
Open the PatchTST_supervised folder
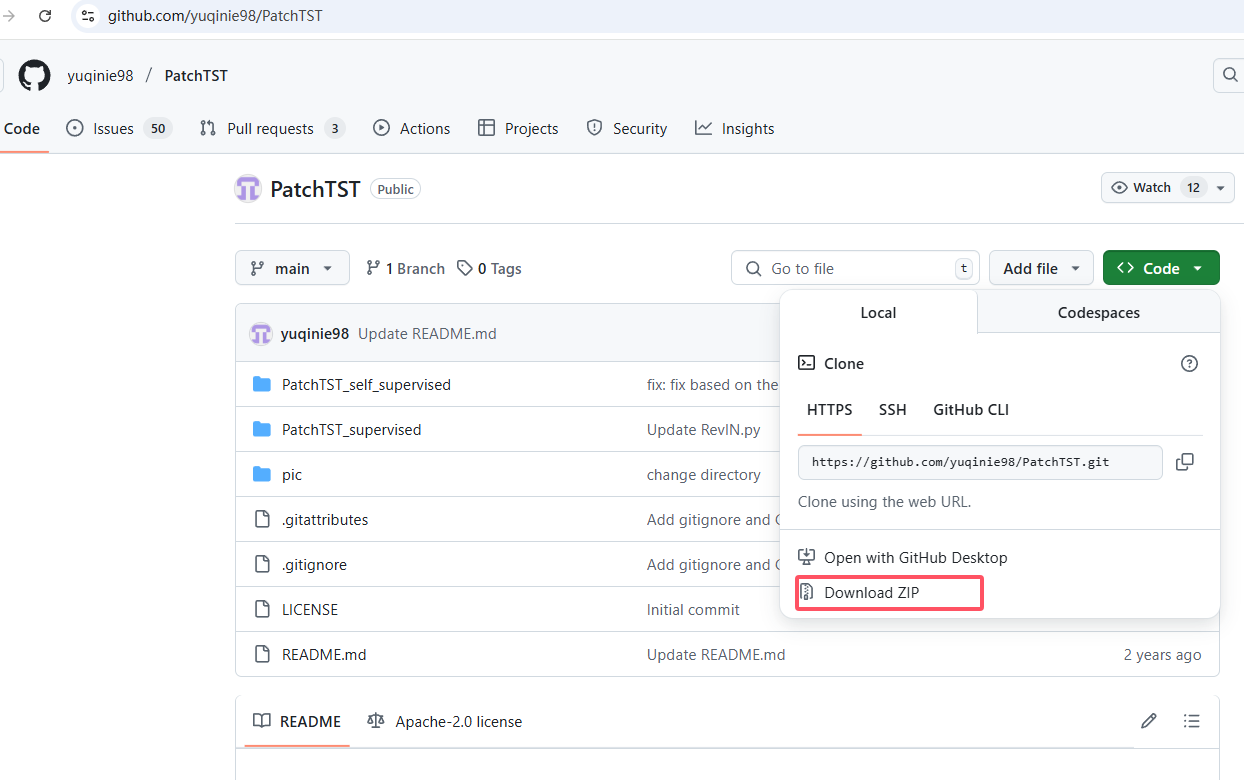click(351, 429)
